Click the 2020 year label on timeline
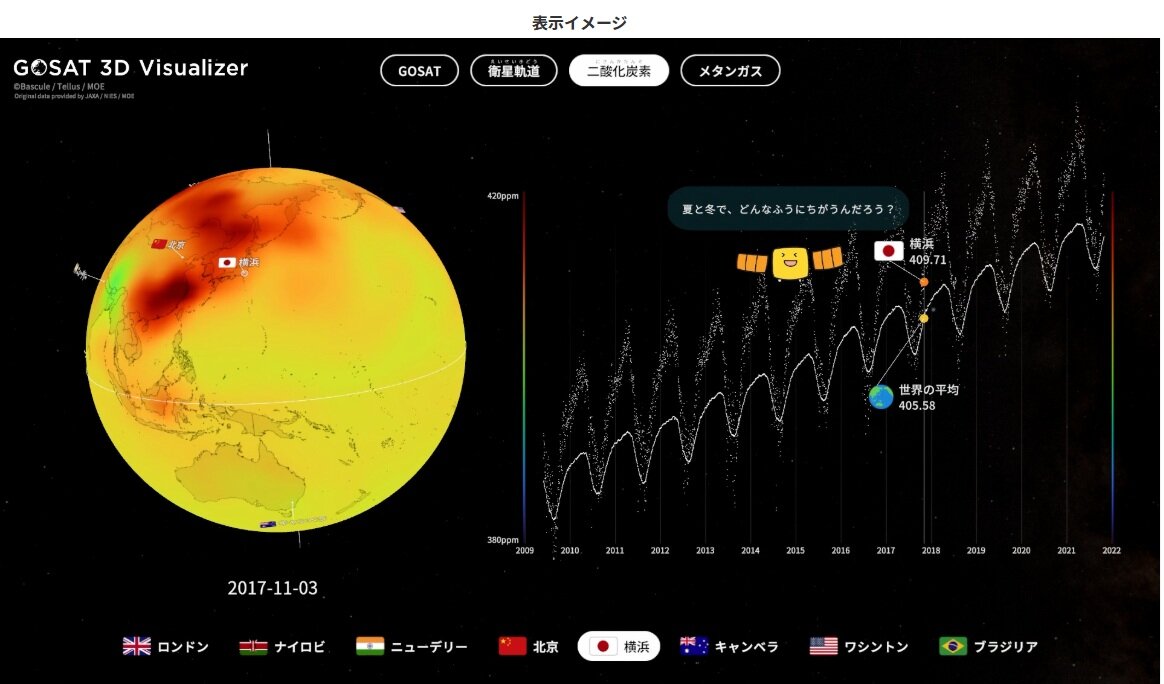 click(x=1021, y=550)
